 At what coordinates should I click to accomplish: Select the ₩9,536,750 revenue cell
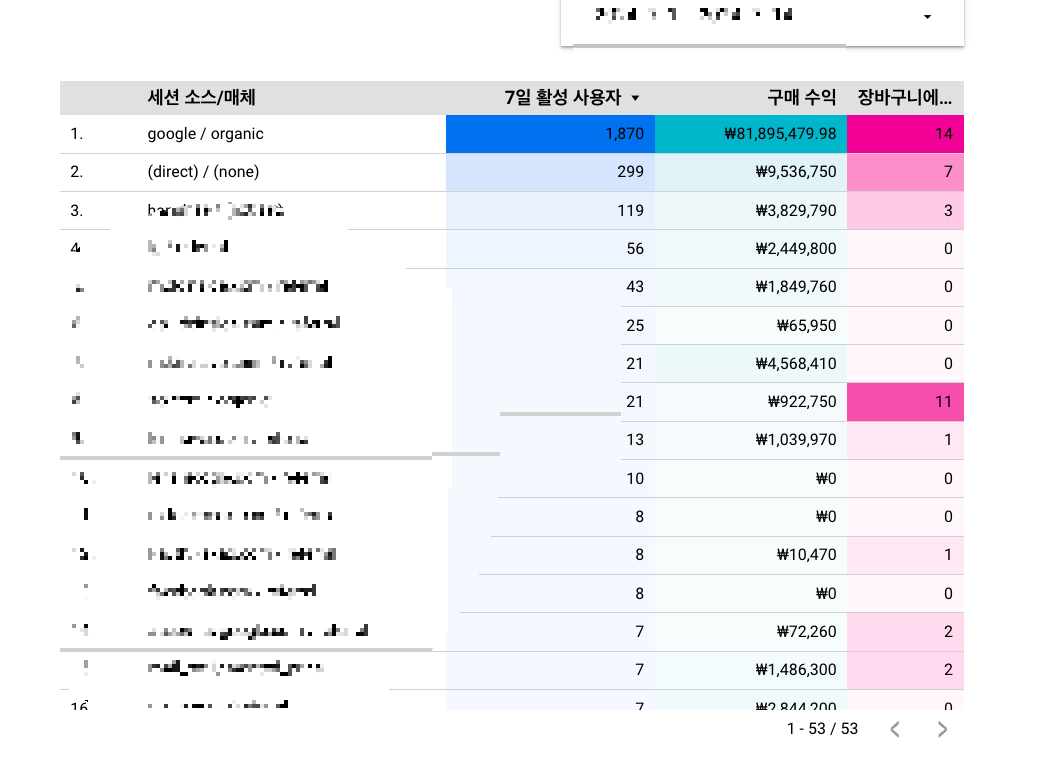point(753,172)
